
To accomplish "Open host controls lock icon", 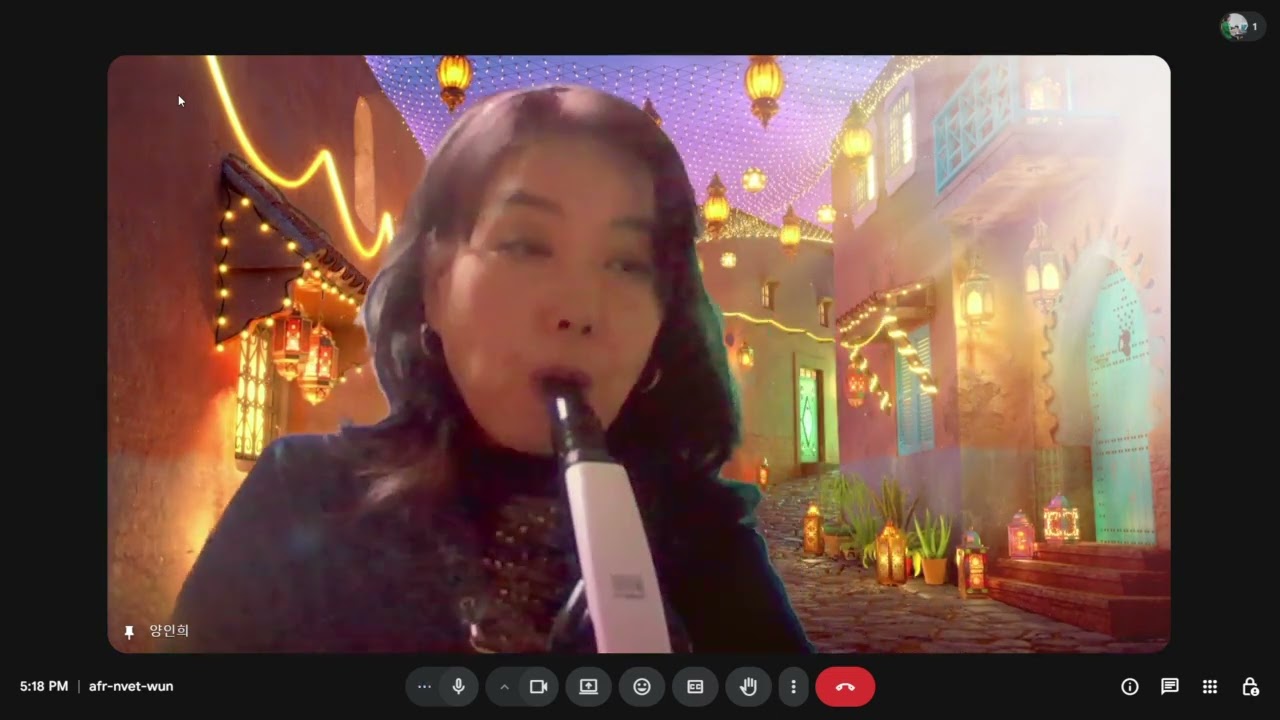I will point(1250,687).
